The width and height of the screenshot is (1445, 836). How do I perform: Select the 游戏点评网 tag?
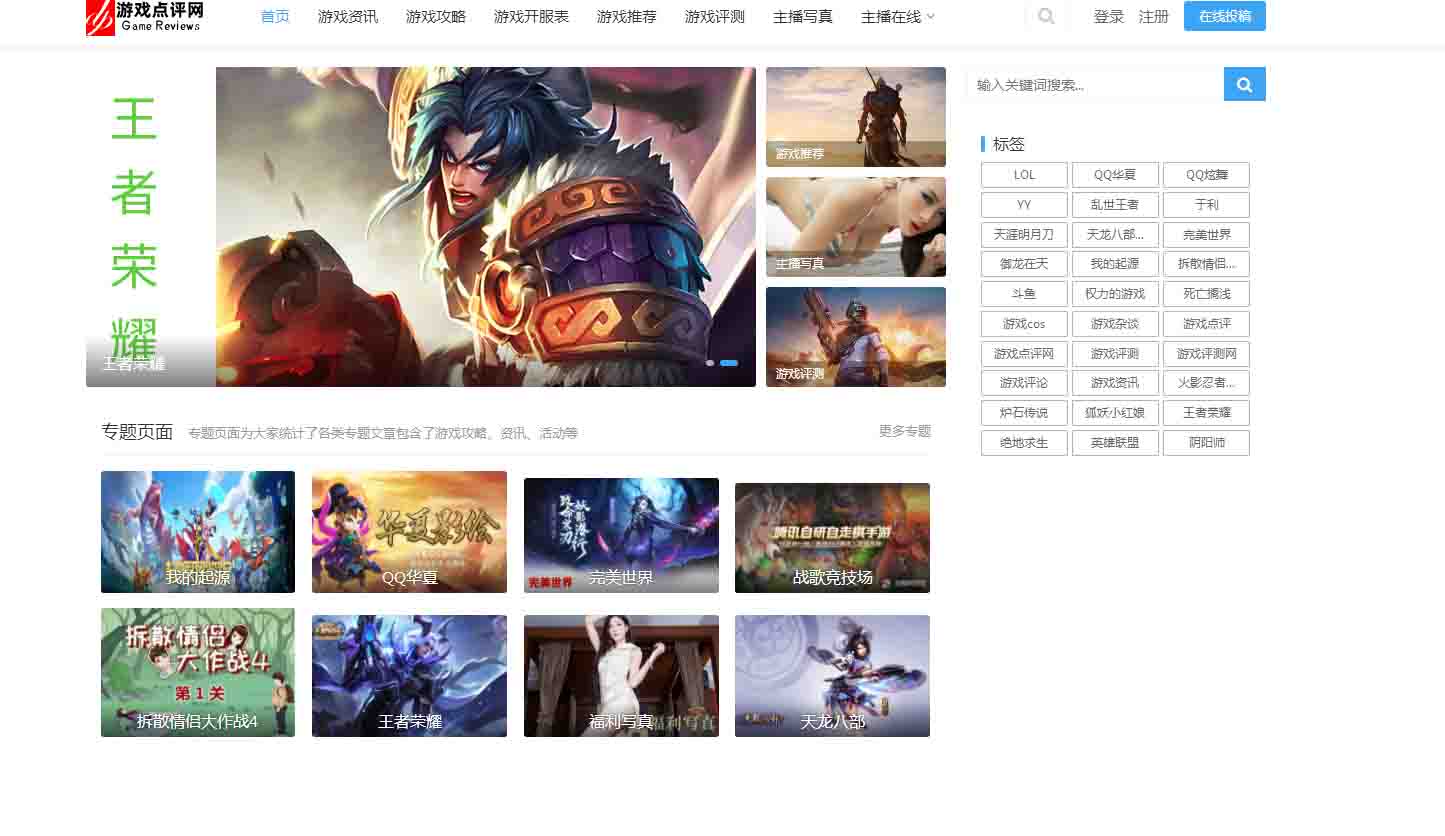click(1024, 354)
